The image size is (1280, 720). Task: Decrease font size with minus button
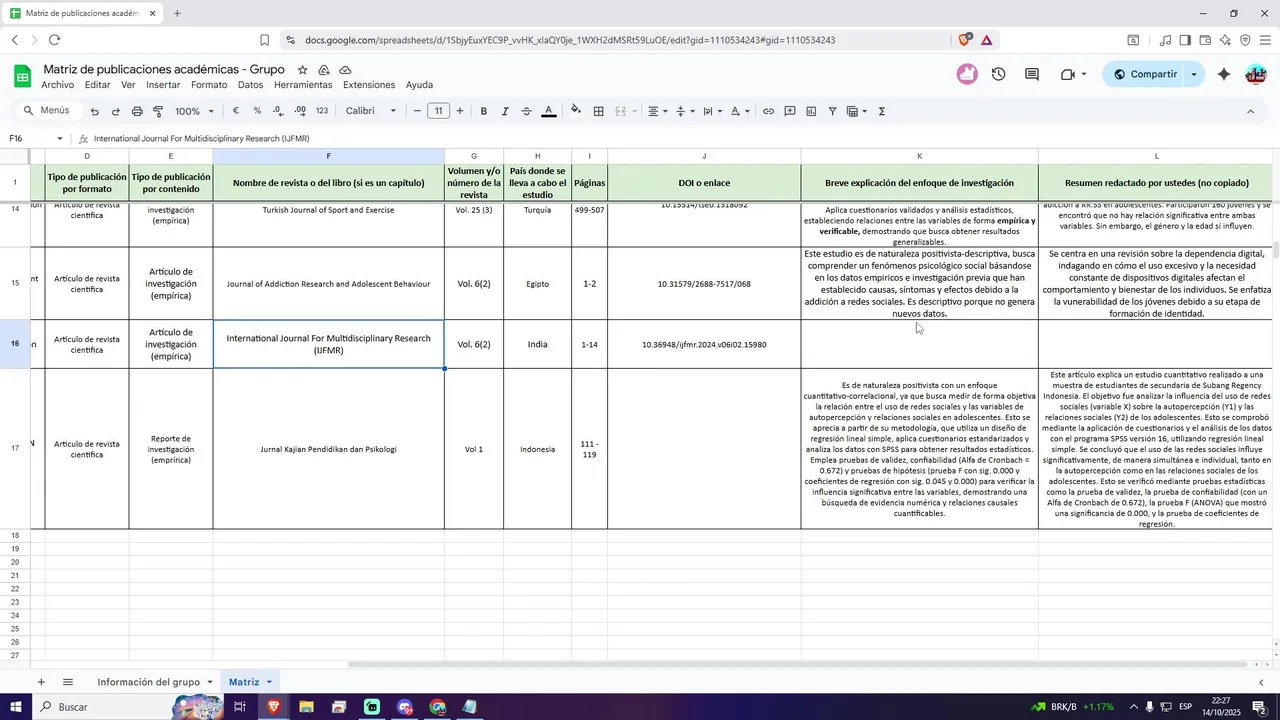click(417, 111)
